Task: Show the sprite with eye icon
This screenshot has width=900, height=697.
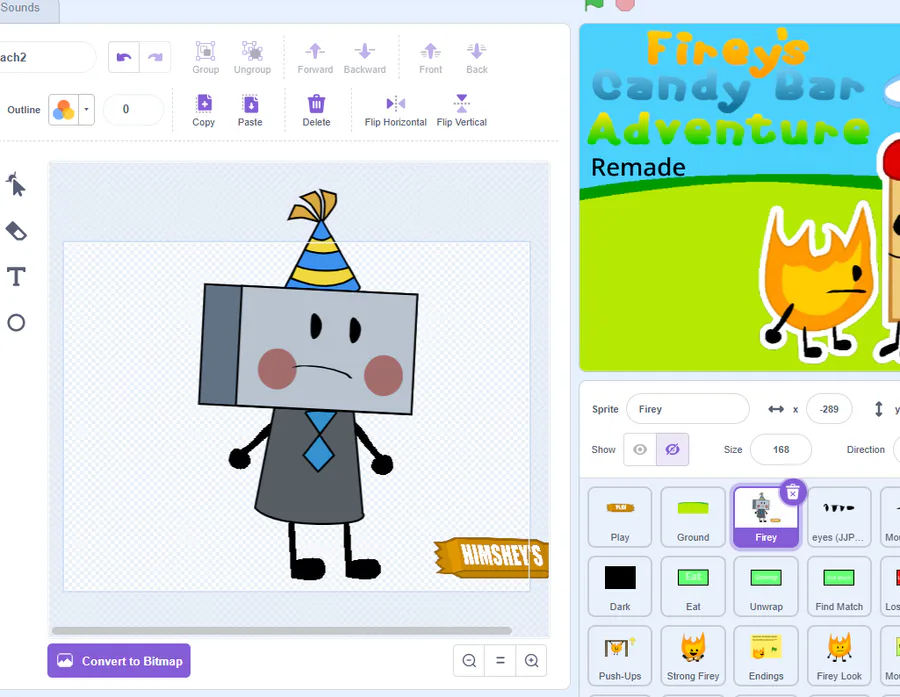Action: (x=640, y=450)
